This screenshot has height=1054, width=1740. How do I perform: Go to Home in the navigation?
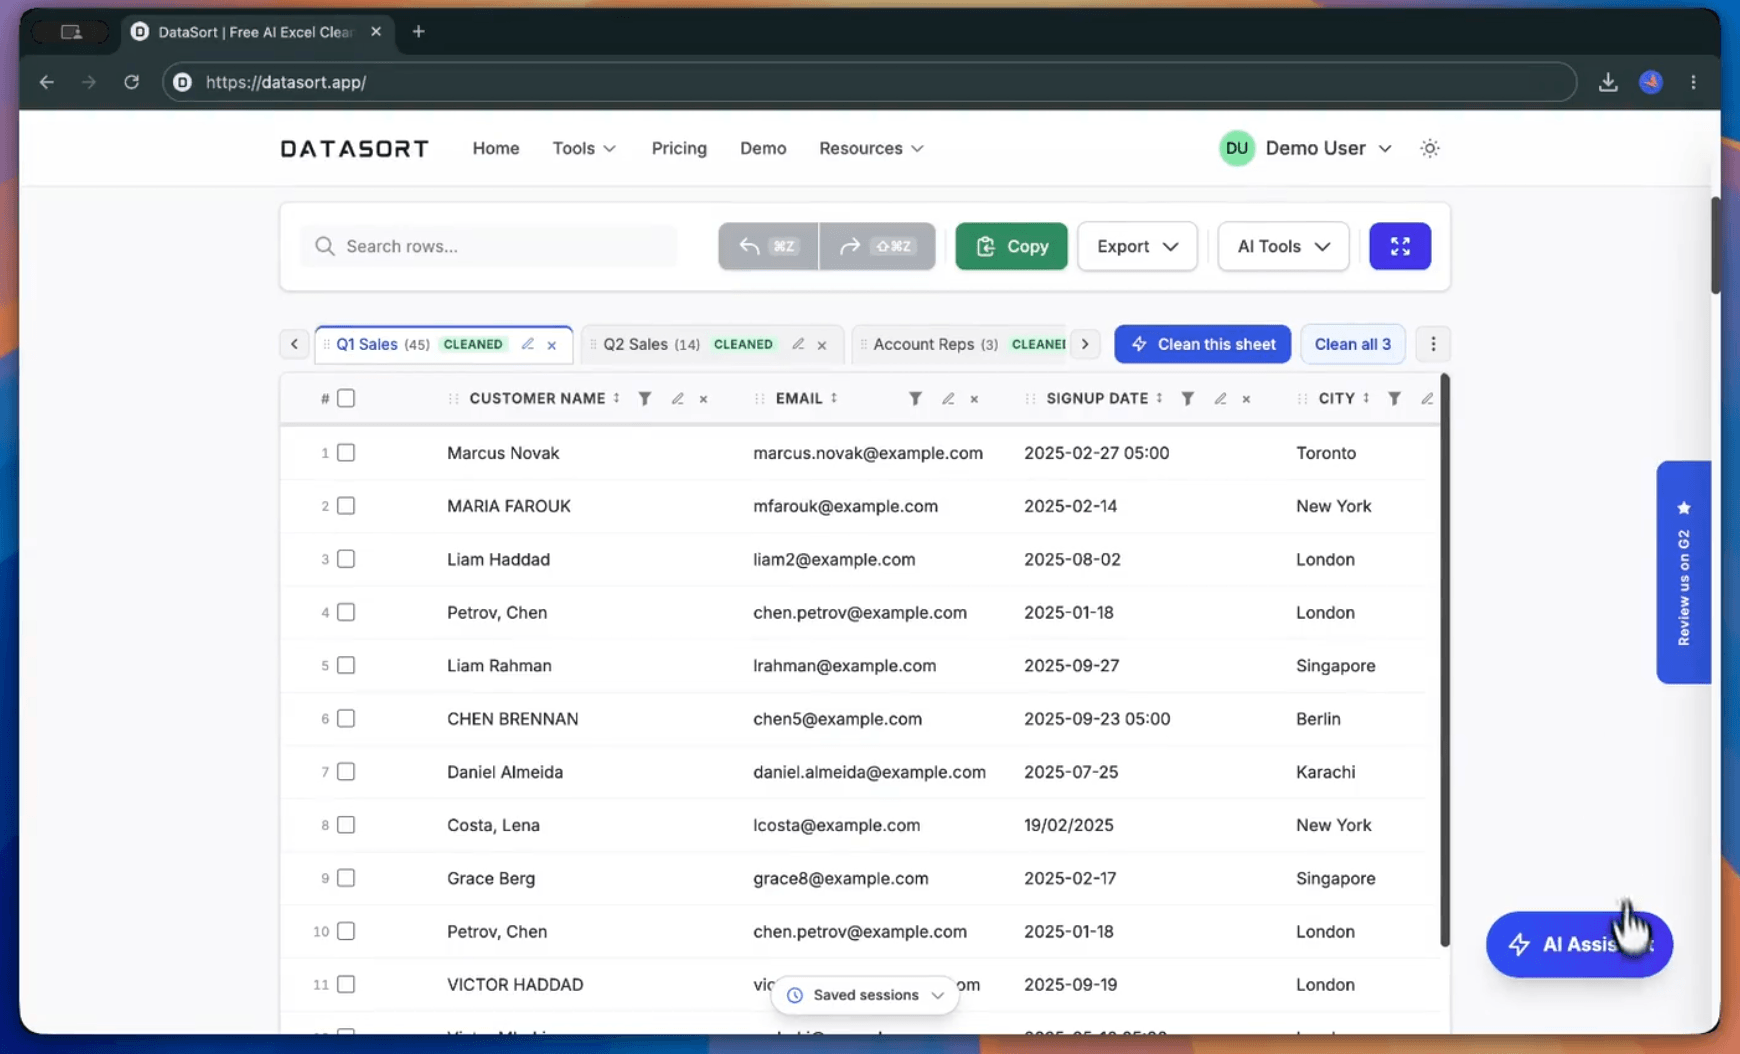tap(496, 148)
